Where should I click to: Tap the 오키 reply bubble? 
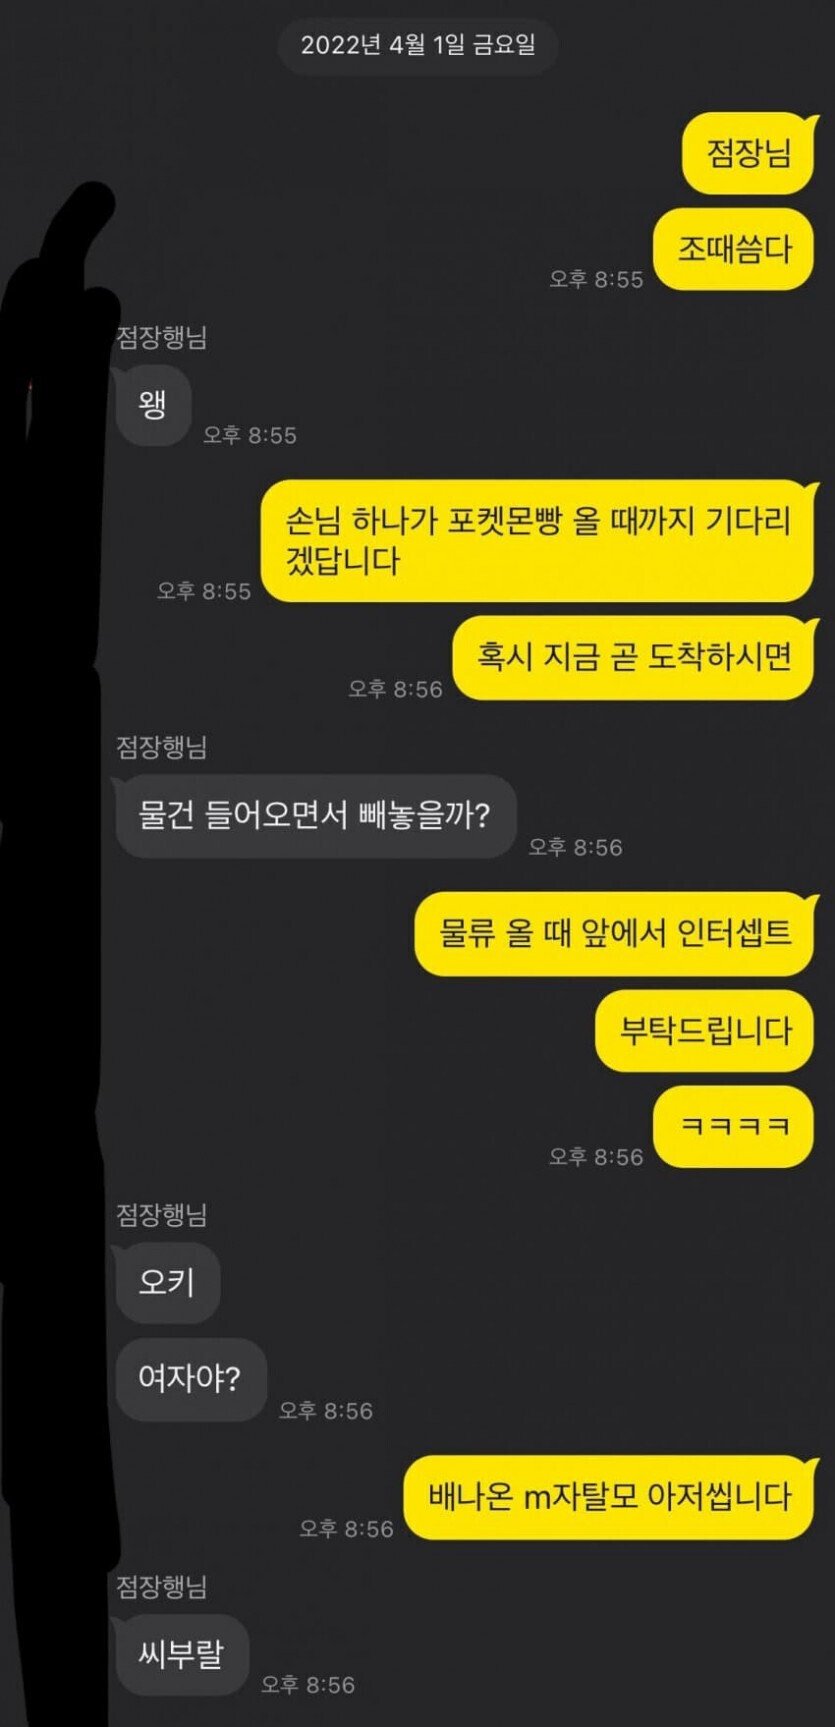tap(168, 1283)
